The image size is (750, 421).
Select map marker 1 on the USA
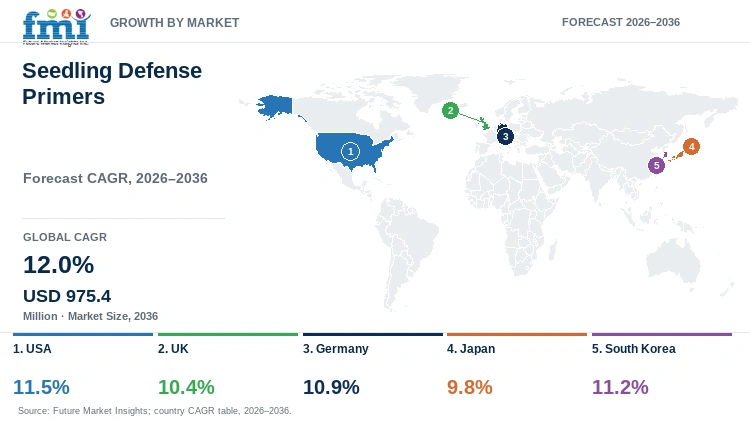click(x=350, y=152)
